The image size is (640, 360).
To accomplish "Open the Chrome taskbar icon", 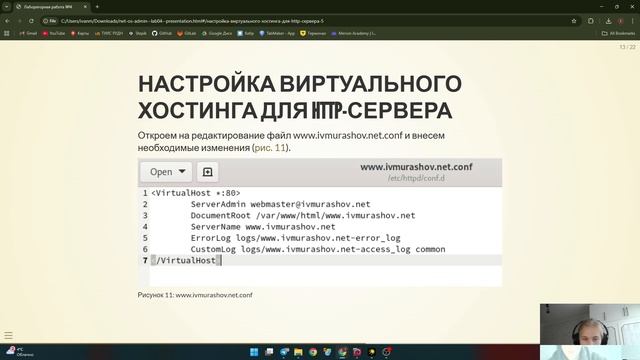I will pos(313,352).
